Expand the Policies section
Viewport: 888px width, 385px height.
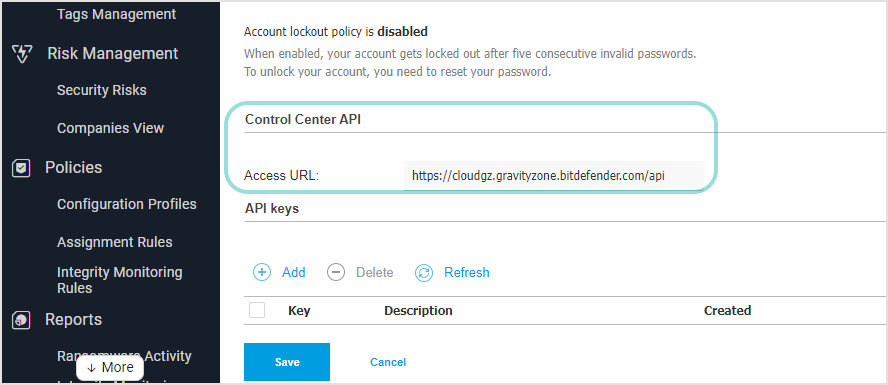click(74, 168)
